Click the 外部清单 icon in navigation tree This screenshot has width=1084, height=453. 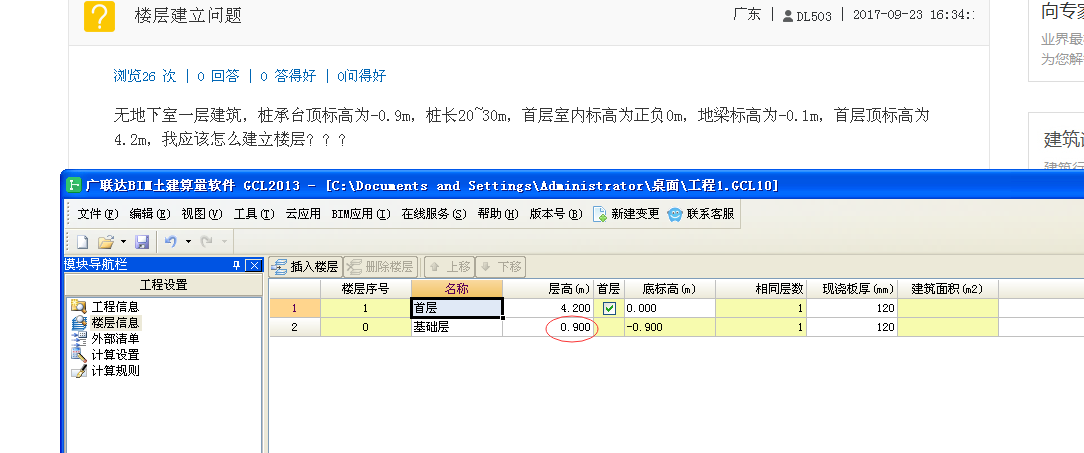coord(79,339)
